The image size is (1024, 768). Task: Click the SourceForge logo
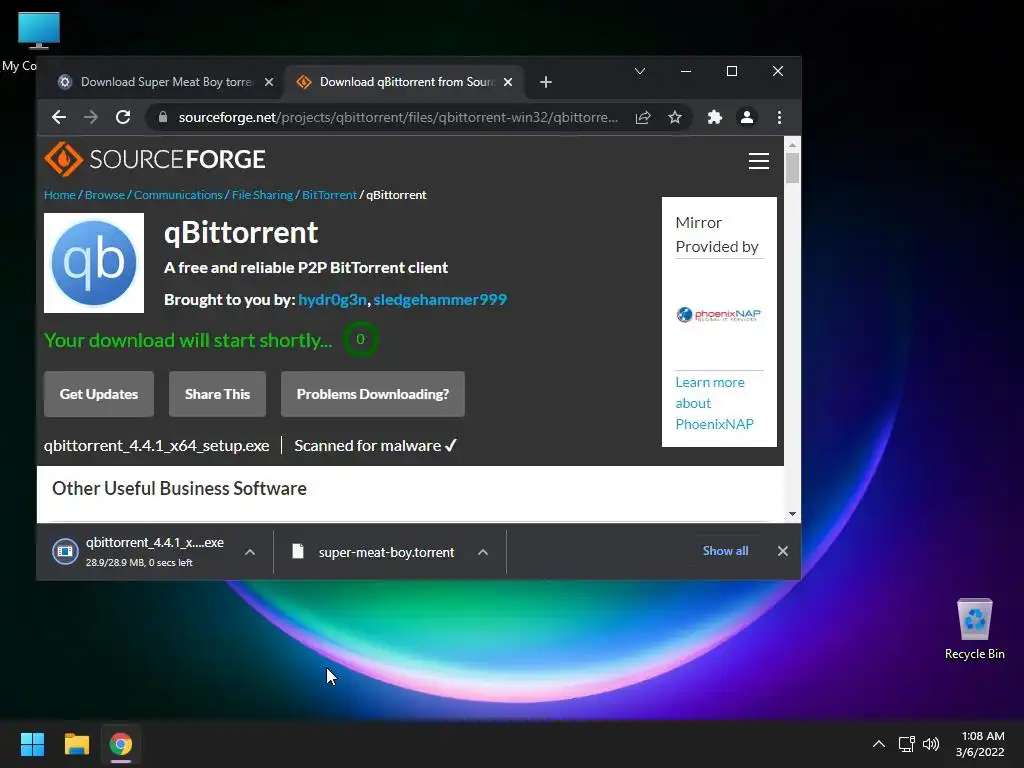[155, 159]
